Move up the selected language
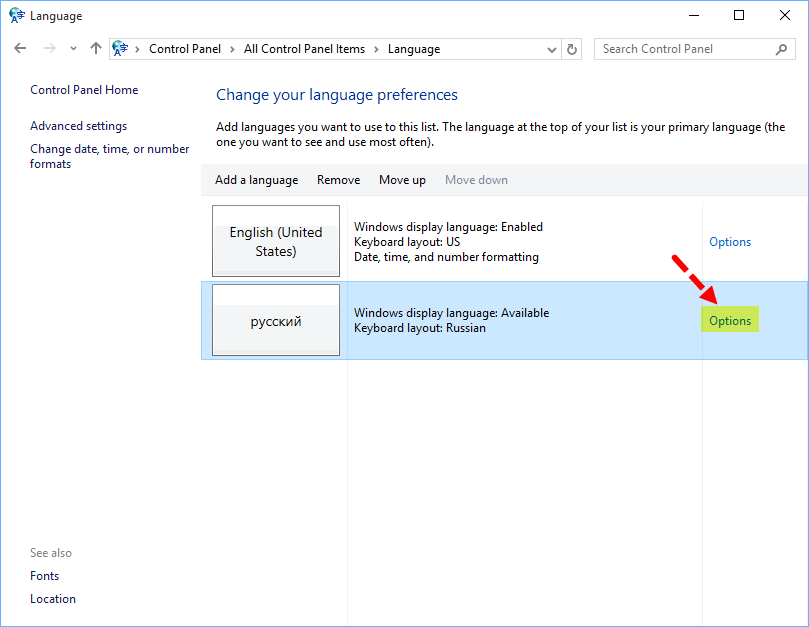This screenshot has width=809, height=627. point(402,180)
